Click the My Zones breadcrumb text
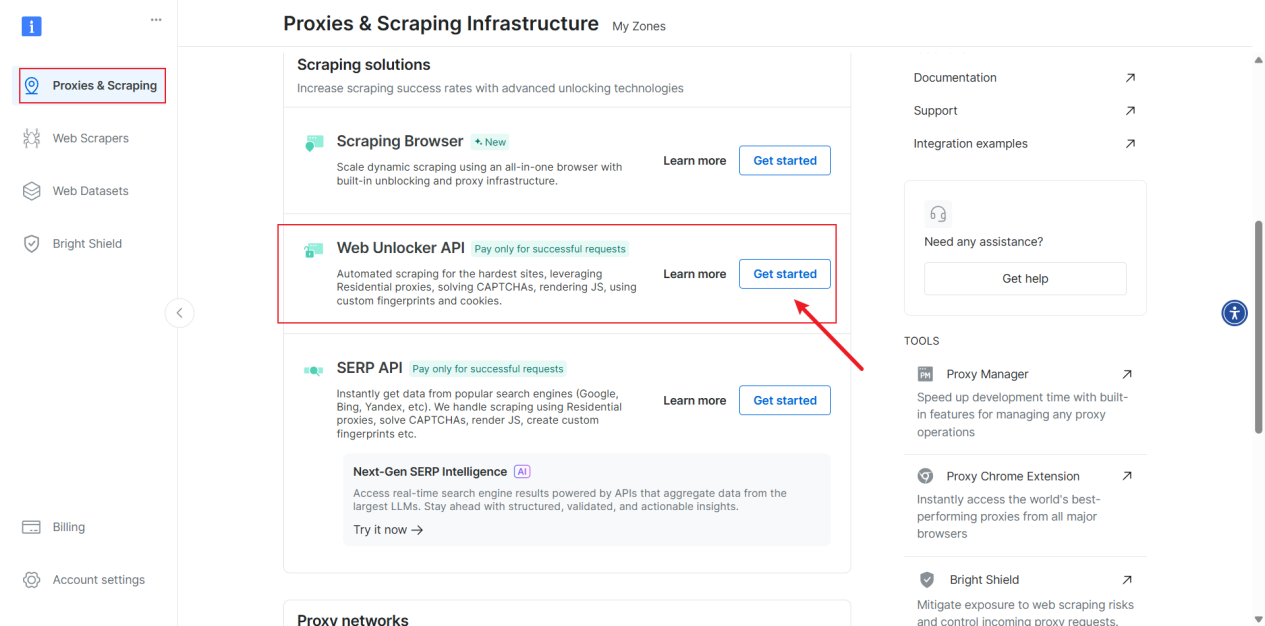This screenshot has height=626, width=1265. (639, 26)
